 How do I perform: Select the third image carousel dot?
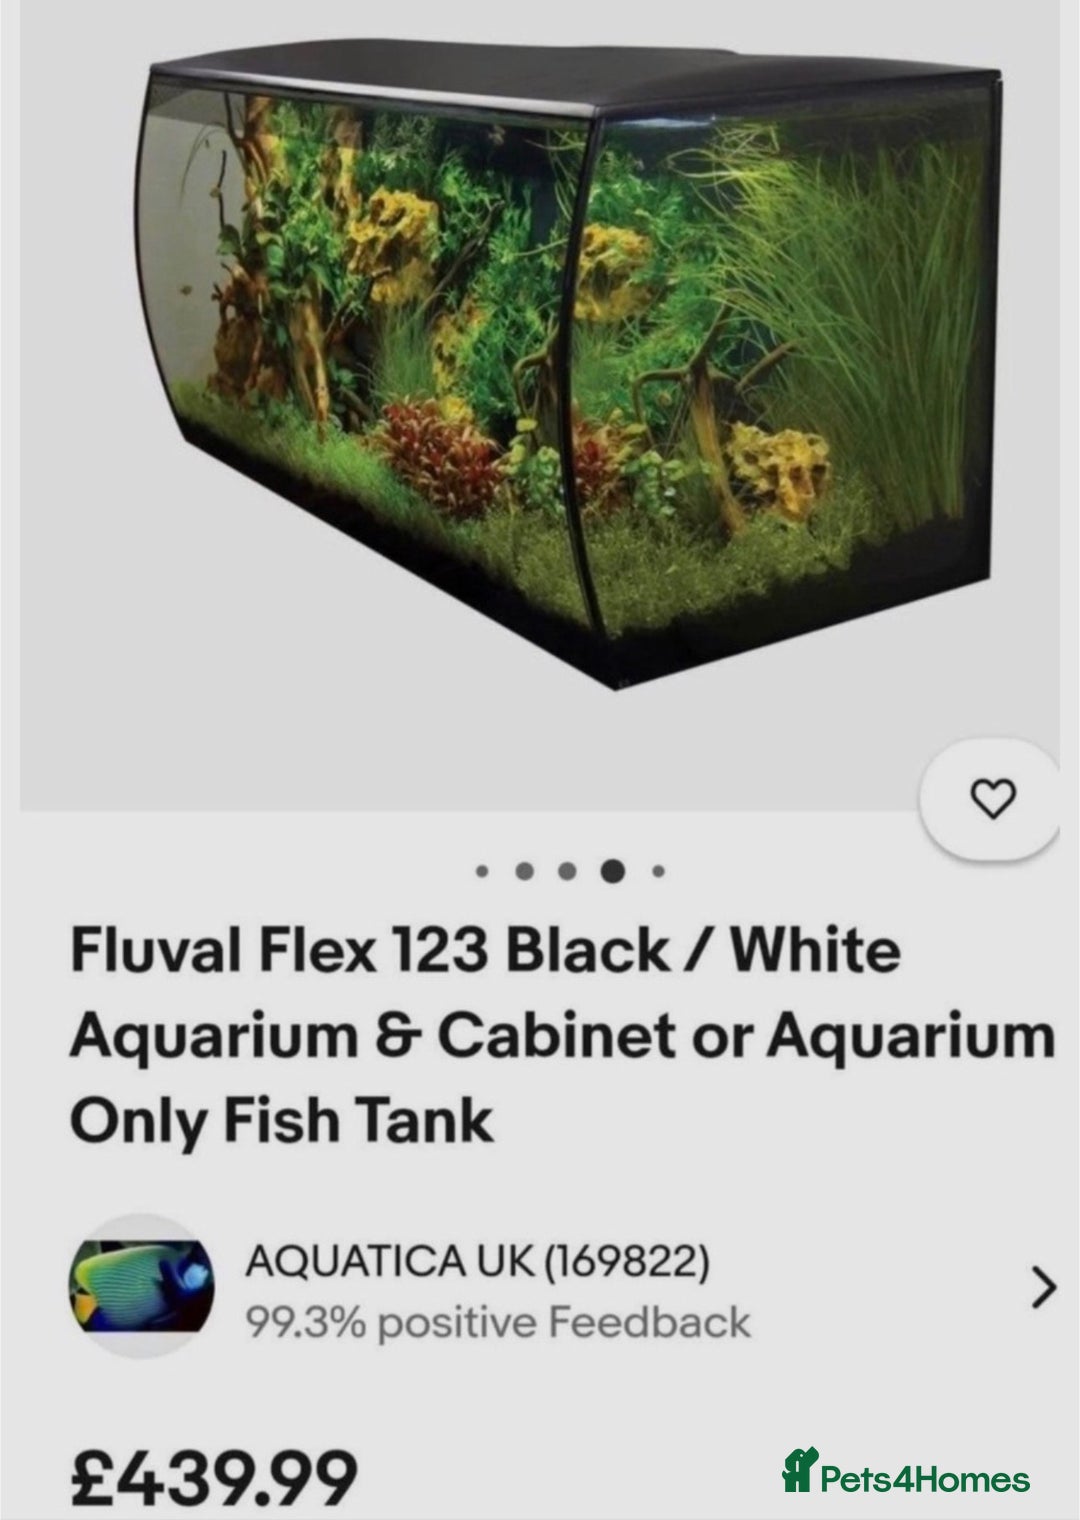(568, 871)
